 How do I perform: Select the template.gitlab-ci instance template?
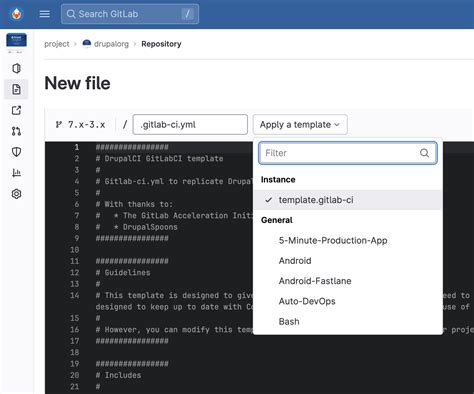[x=348, y=200]
